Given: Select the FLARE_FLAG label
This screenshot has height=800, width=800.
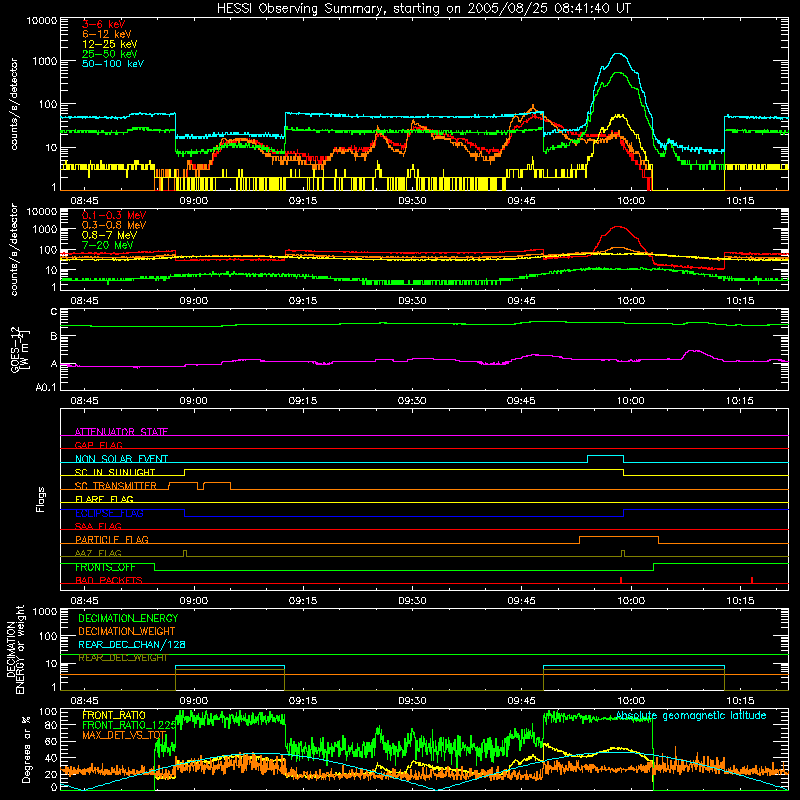Looking at the screenshot, I should click(104, 499).
